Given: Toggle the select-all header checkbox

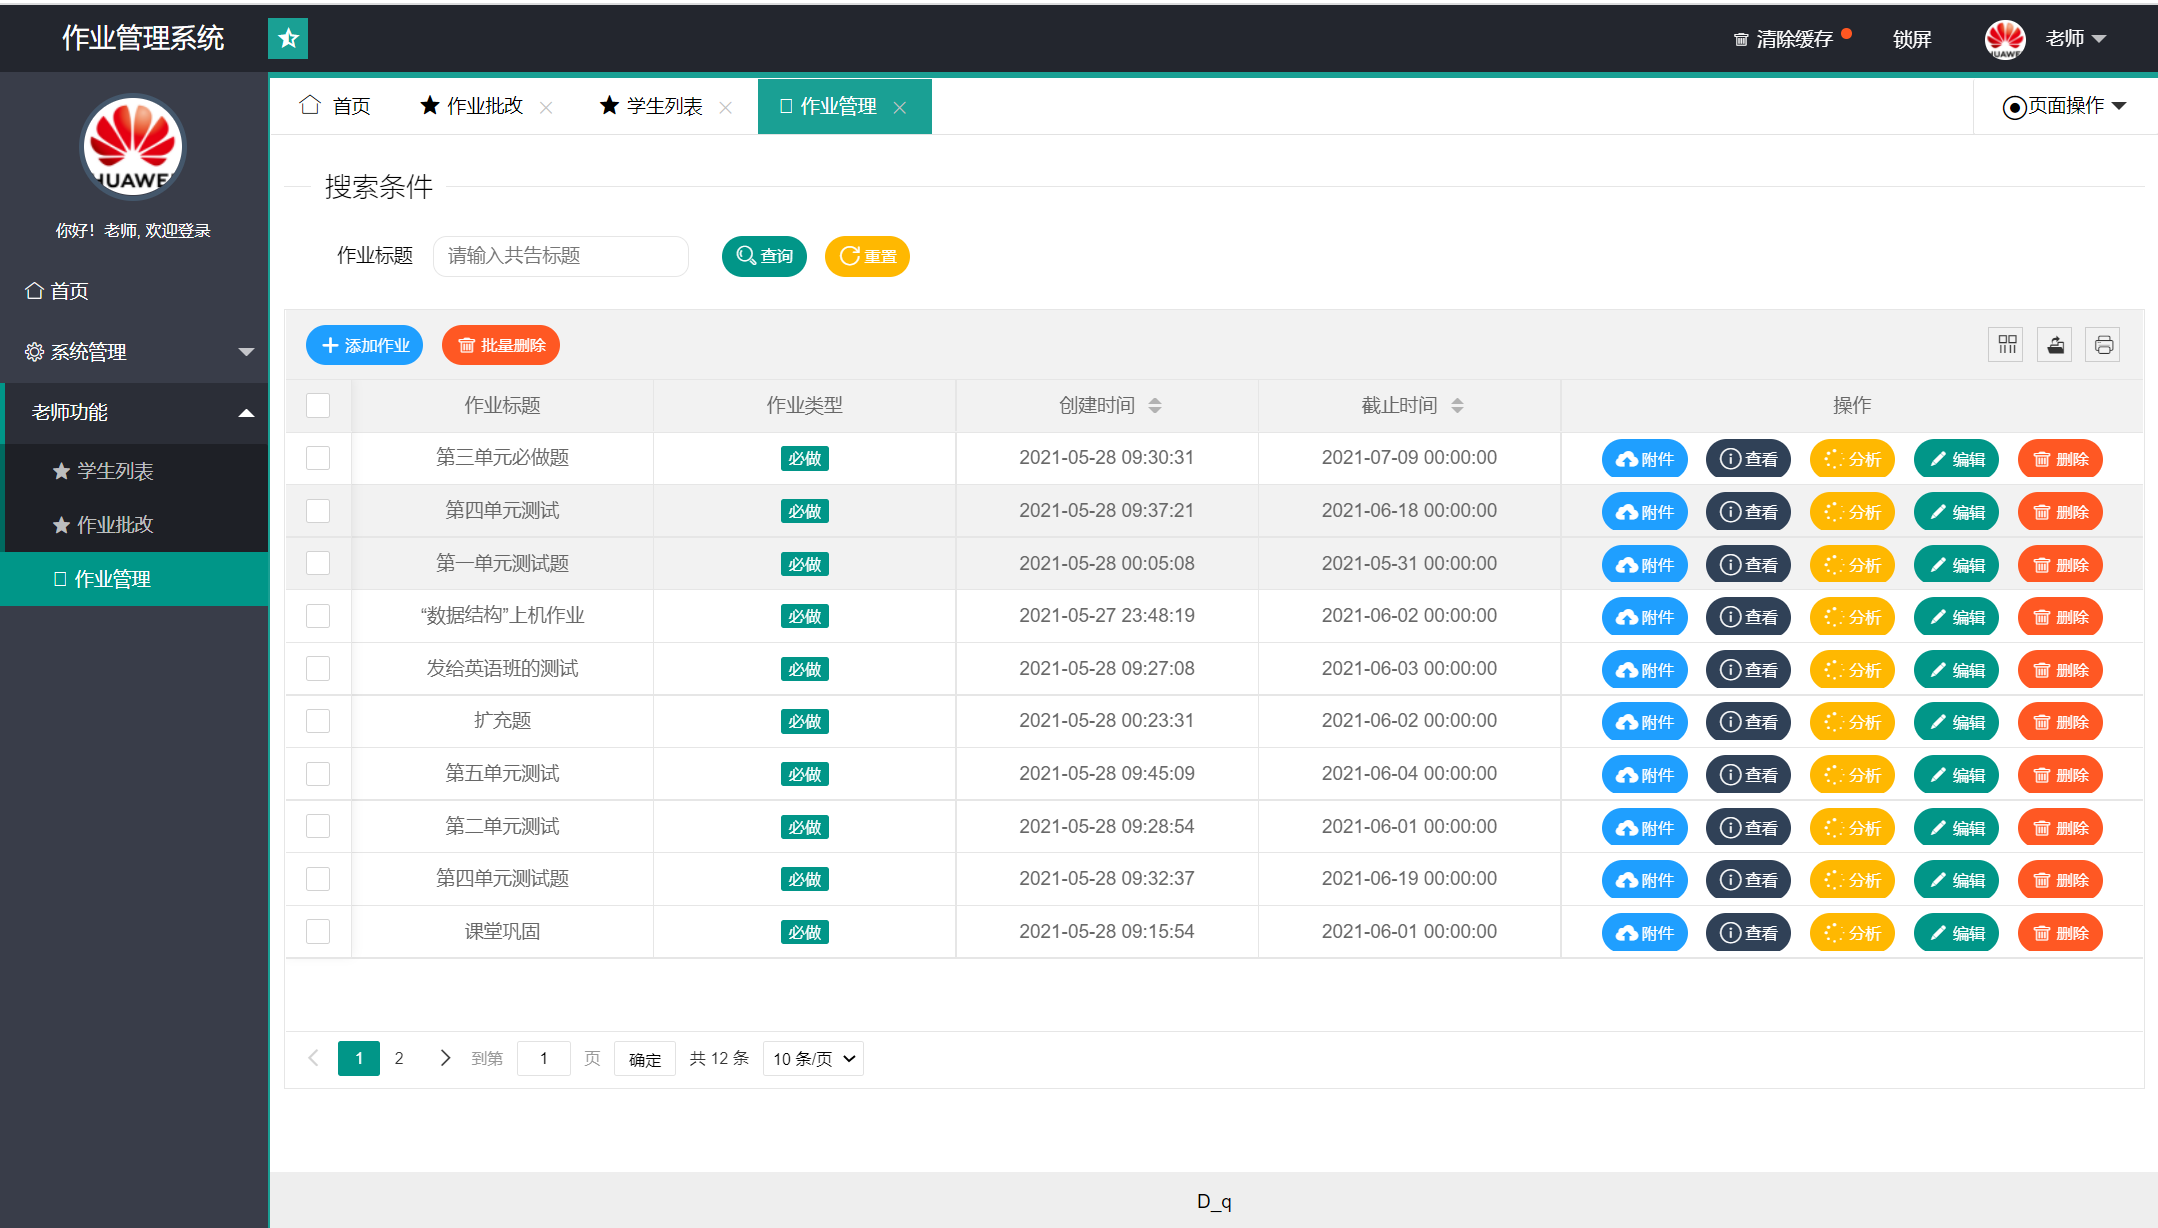Looking at the screenshot, I should [318, 405].
